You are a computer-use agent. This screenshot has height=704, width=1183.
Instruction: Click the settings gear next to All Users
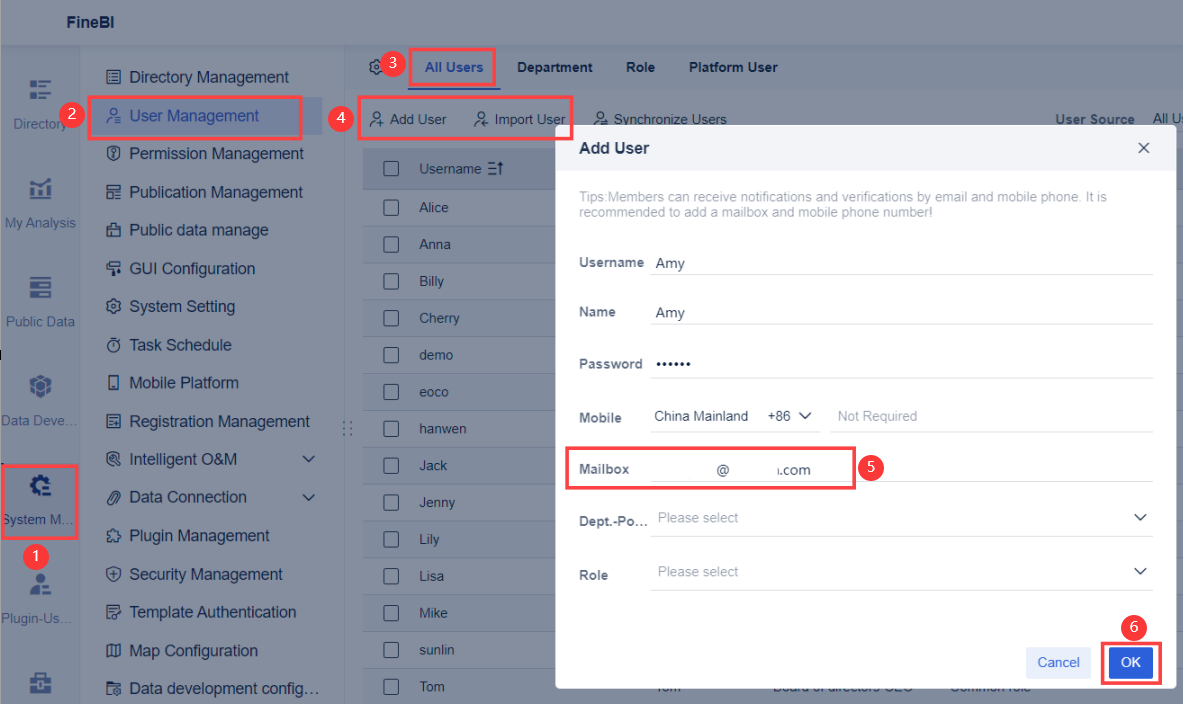click(x=376, y=65)
